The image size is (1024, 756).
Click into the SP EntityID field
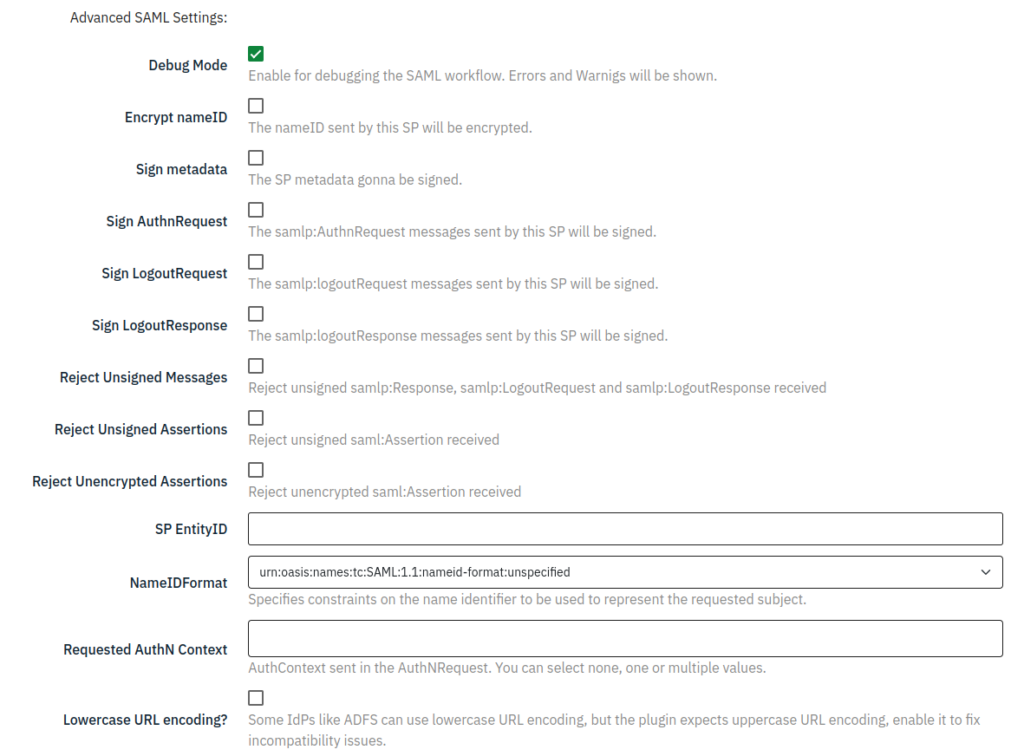625,529
